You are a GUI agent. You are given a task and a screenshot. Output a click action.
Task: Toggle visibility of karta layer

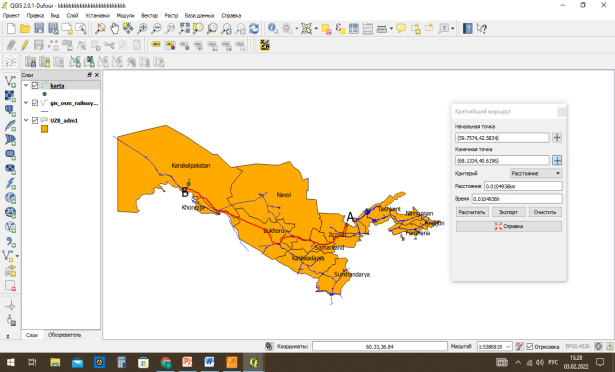(35, 86)
